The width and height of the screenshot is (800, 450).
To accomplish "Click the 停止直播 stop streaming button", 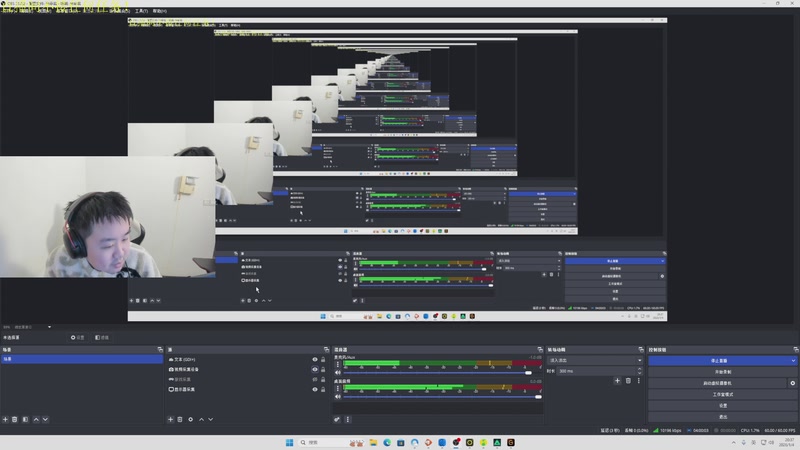I will coord(719,361).
